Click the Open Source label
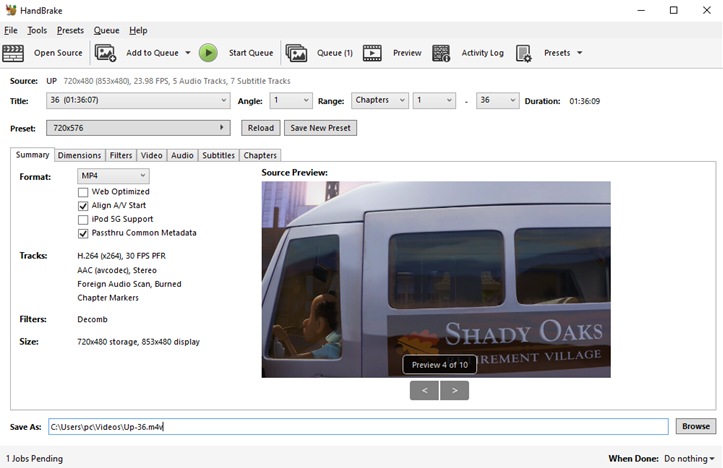 [x=58, y=53]
